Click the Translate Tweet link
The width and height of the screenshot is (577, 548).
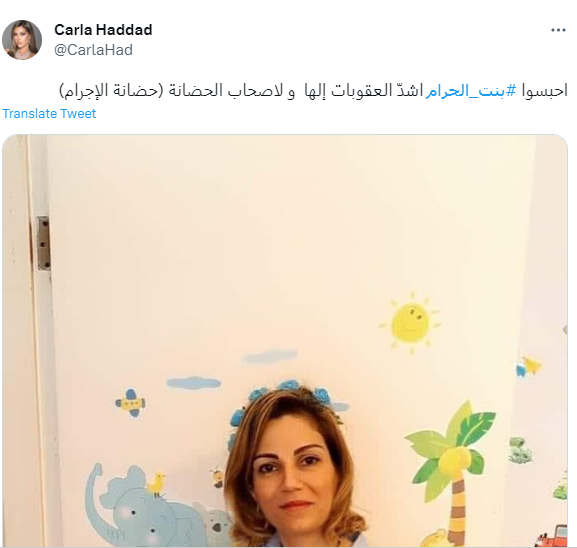pos(49,113)
